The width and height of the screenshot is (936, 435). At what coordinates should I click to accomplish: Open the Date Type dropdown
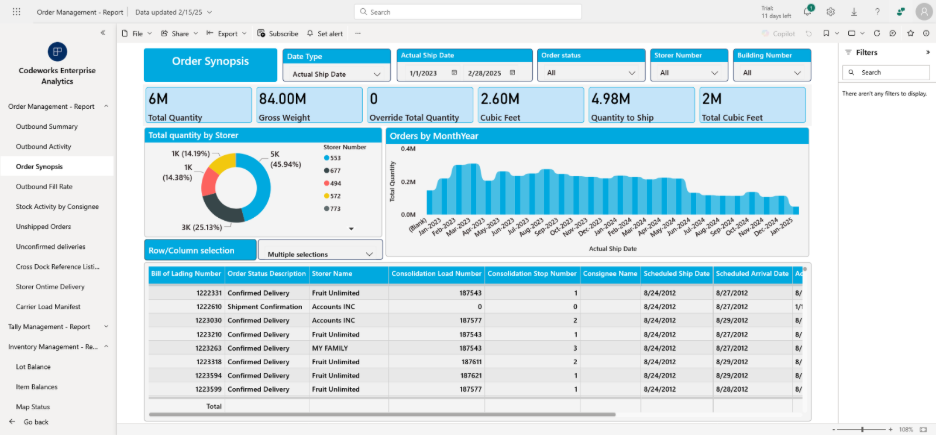point(337,74)
